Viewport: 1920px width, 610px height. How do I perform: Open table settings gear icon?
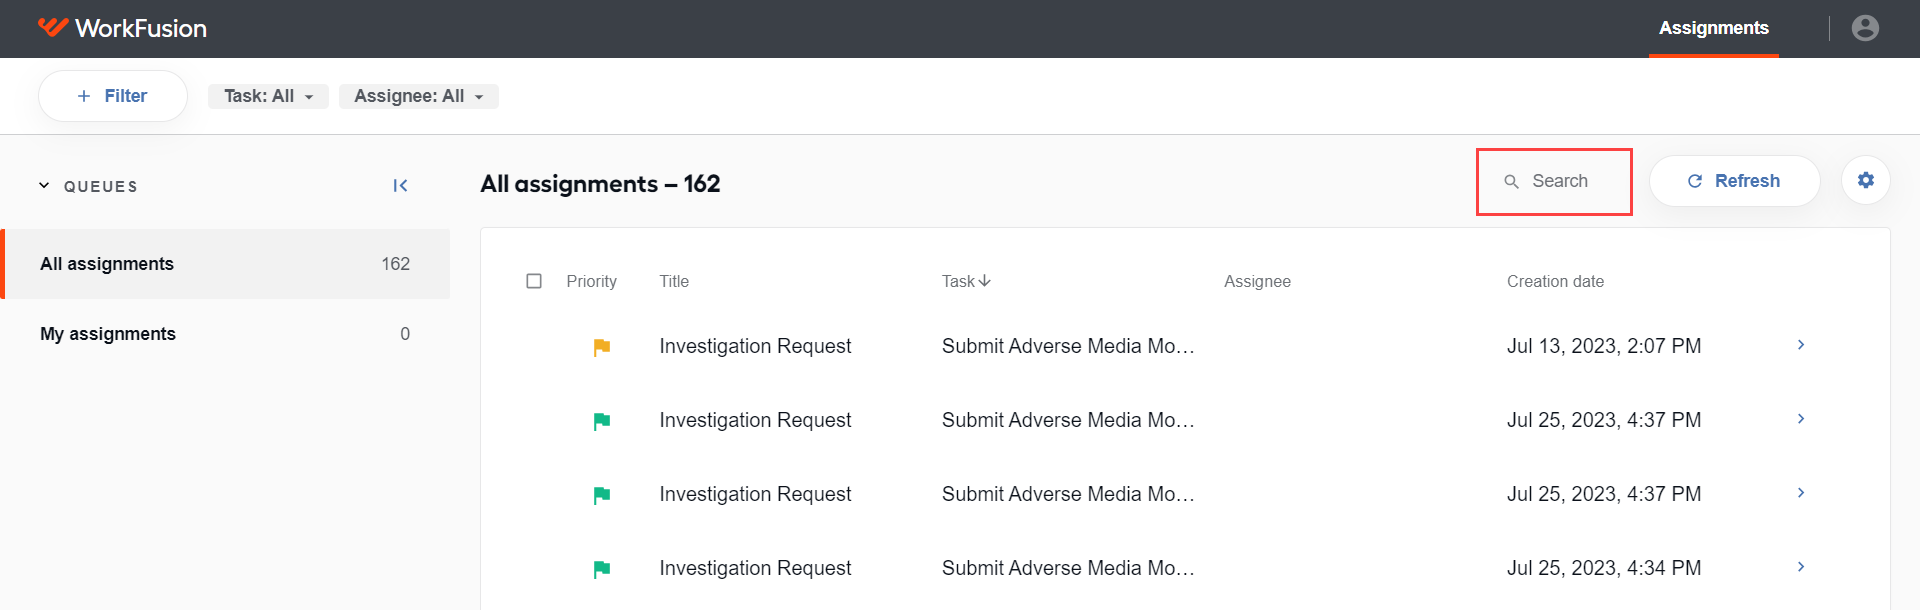pyautogui.click(x=1866, y=180)
